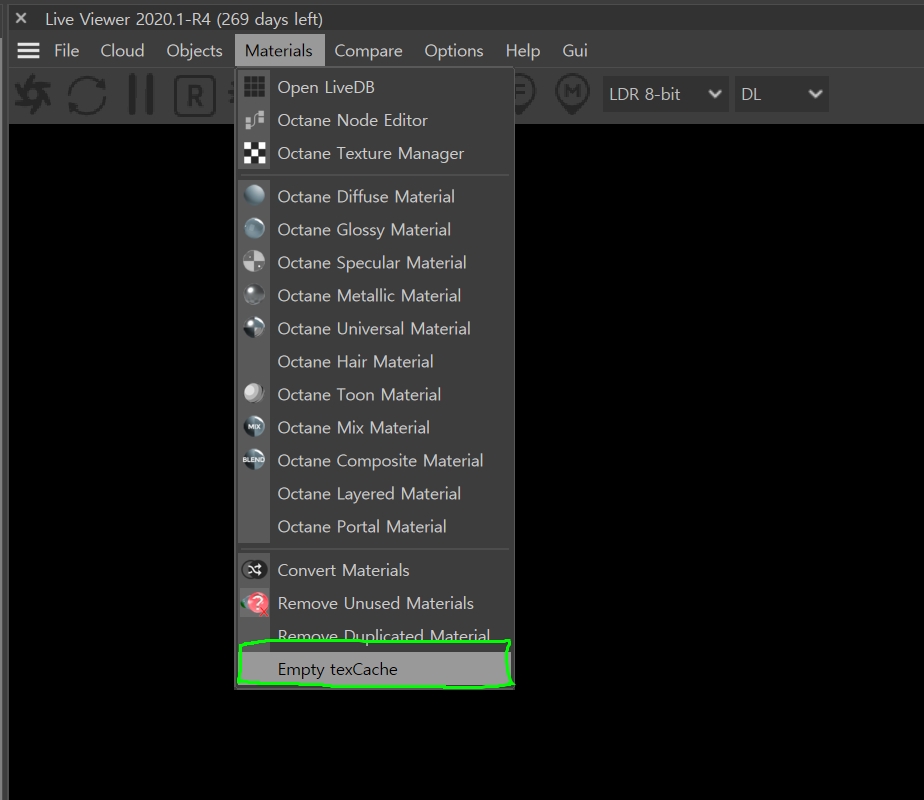Create an Octane Composite Material
Screen dimensions: 924x800
tap(374, 460)
